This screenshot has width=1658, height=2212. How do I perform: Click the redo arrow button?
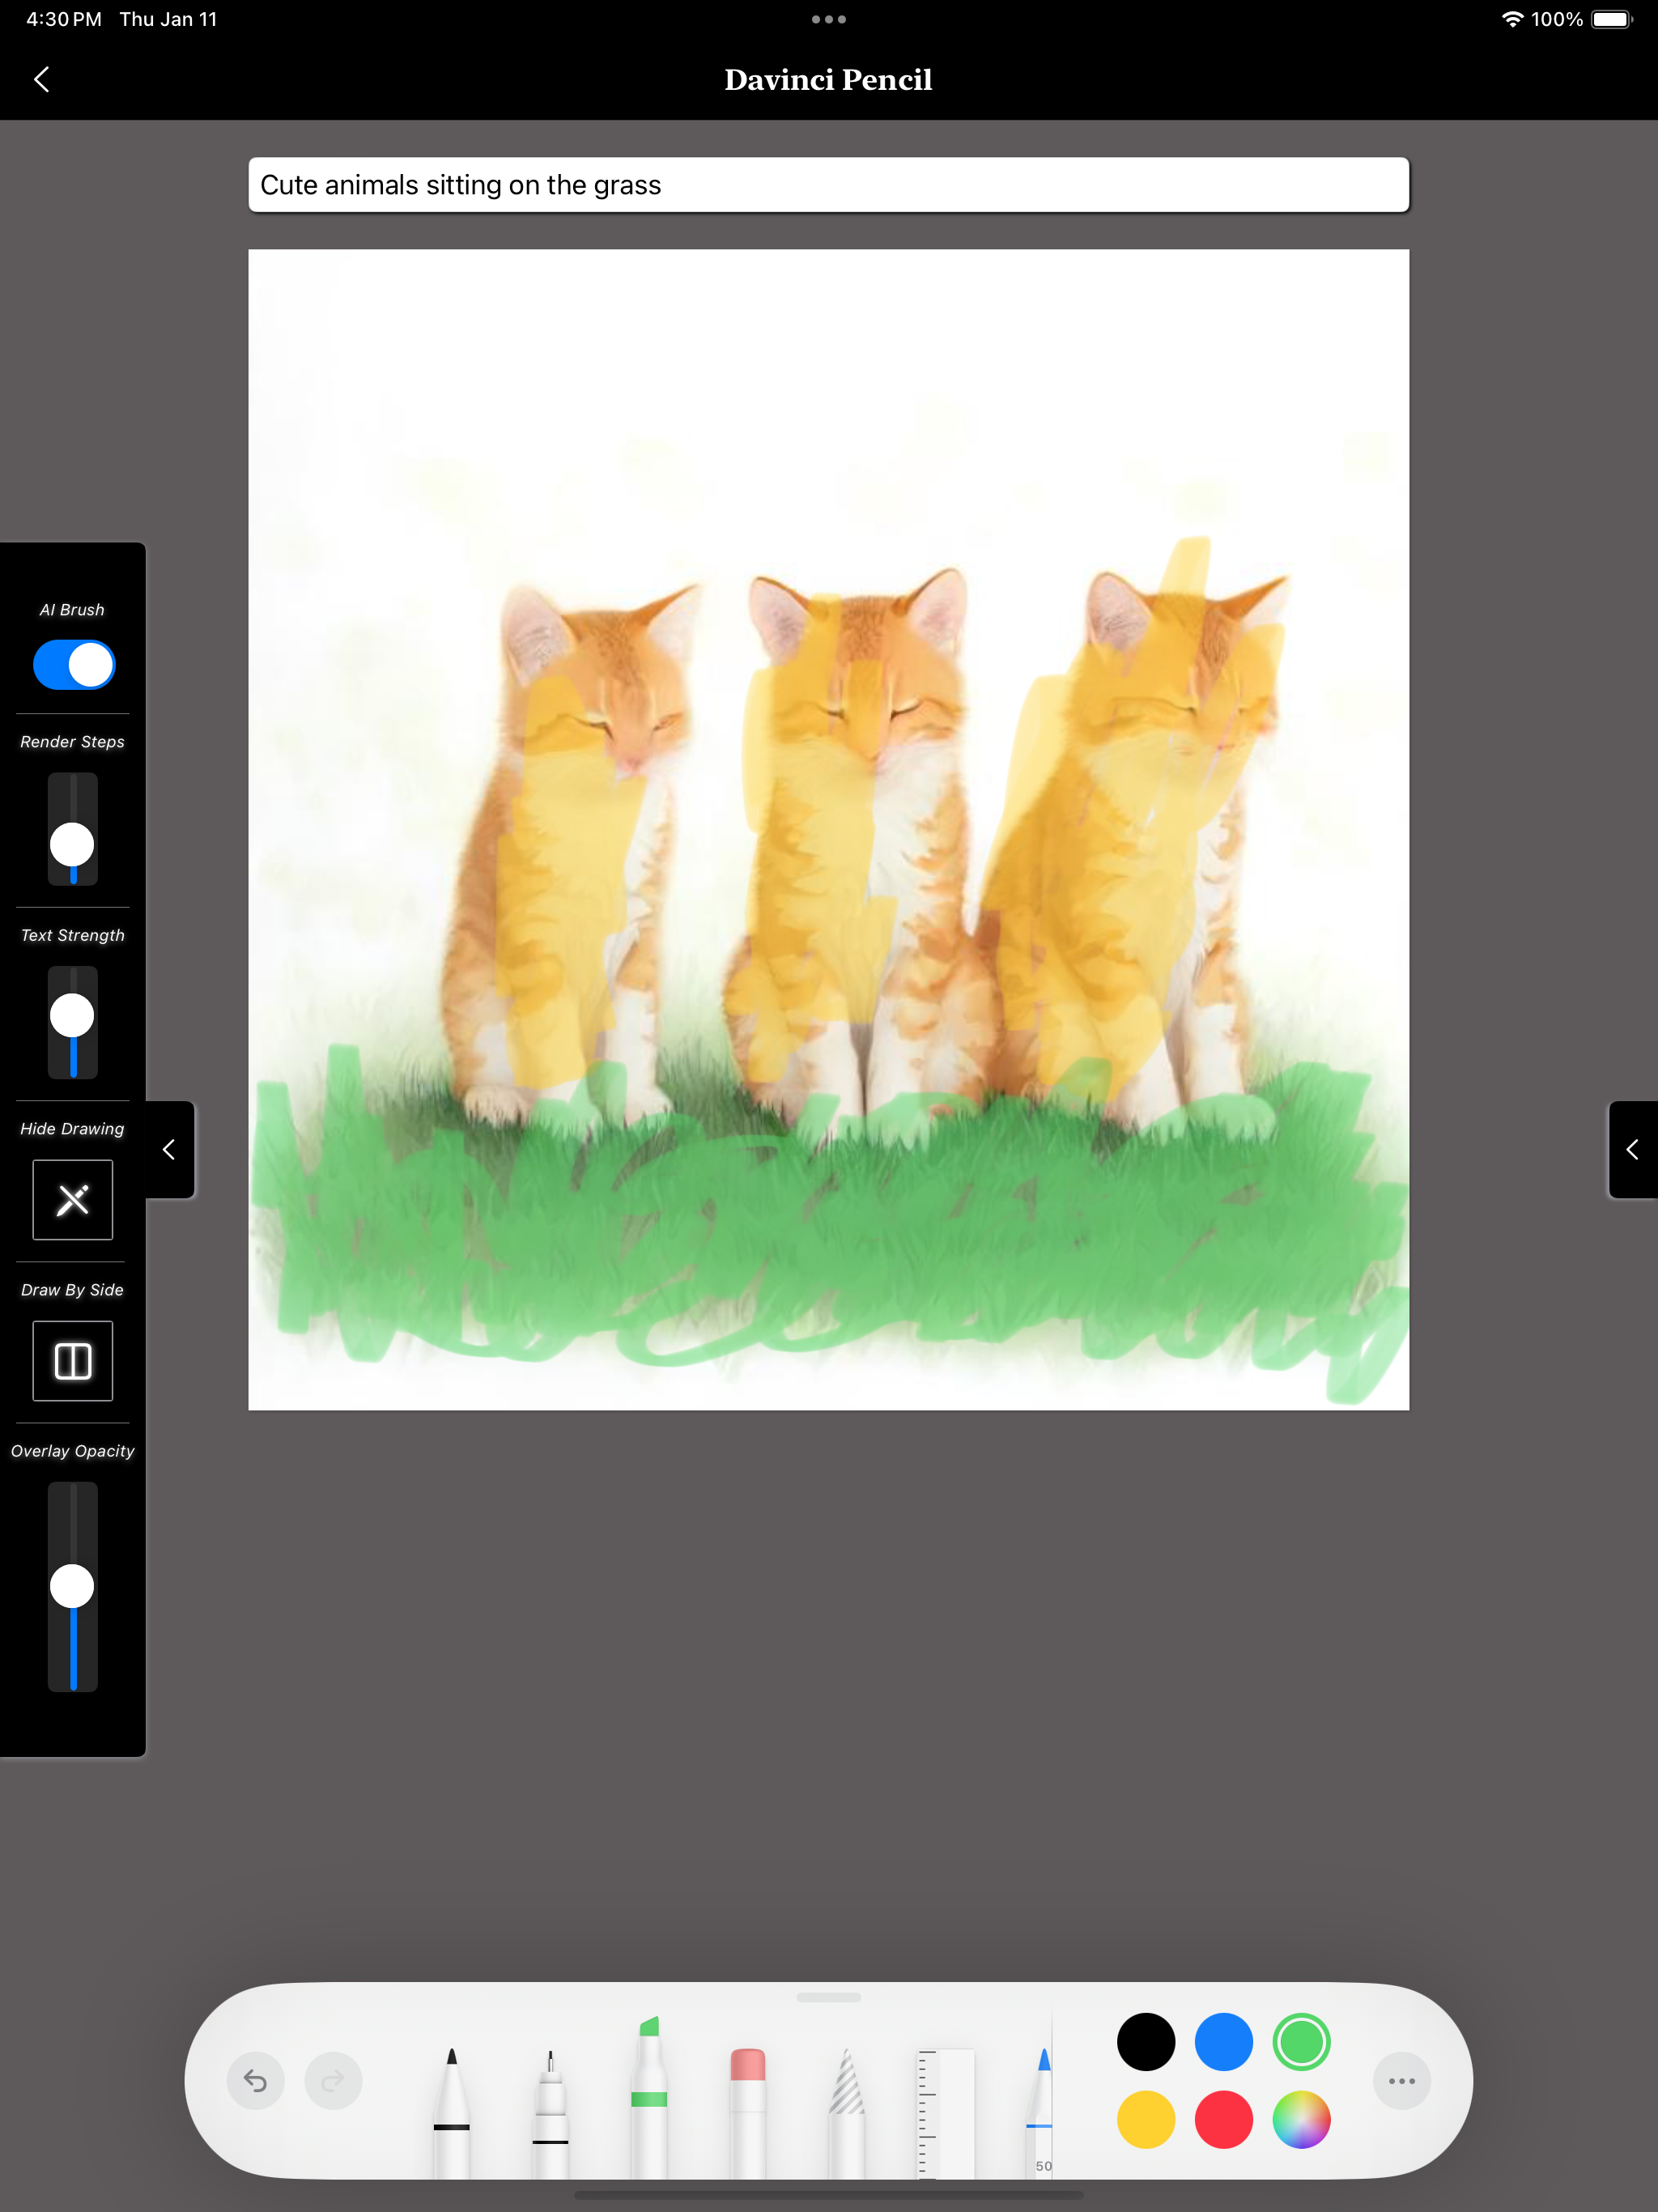[x=333, y=2081]
